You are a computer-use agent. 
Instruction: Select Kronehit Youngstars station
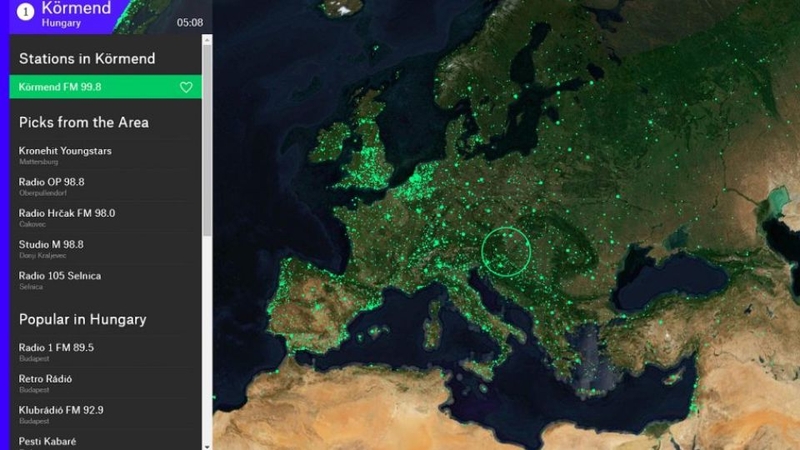pyautogui.click(x=106, y=155)
